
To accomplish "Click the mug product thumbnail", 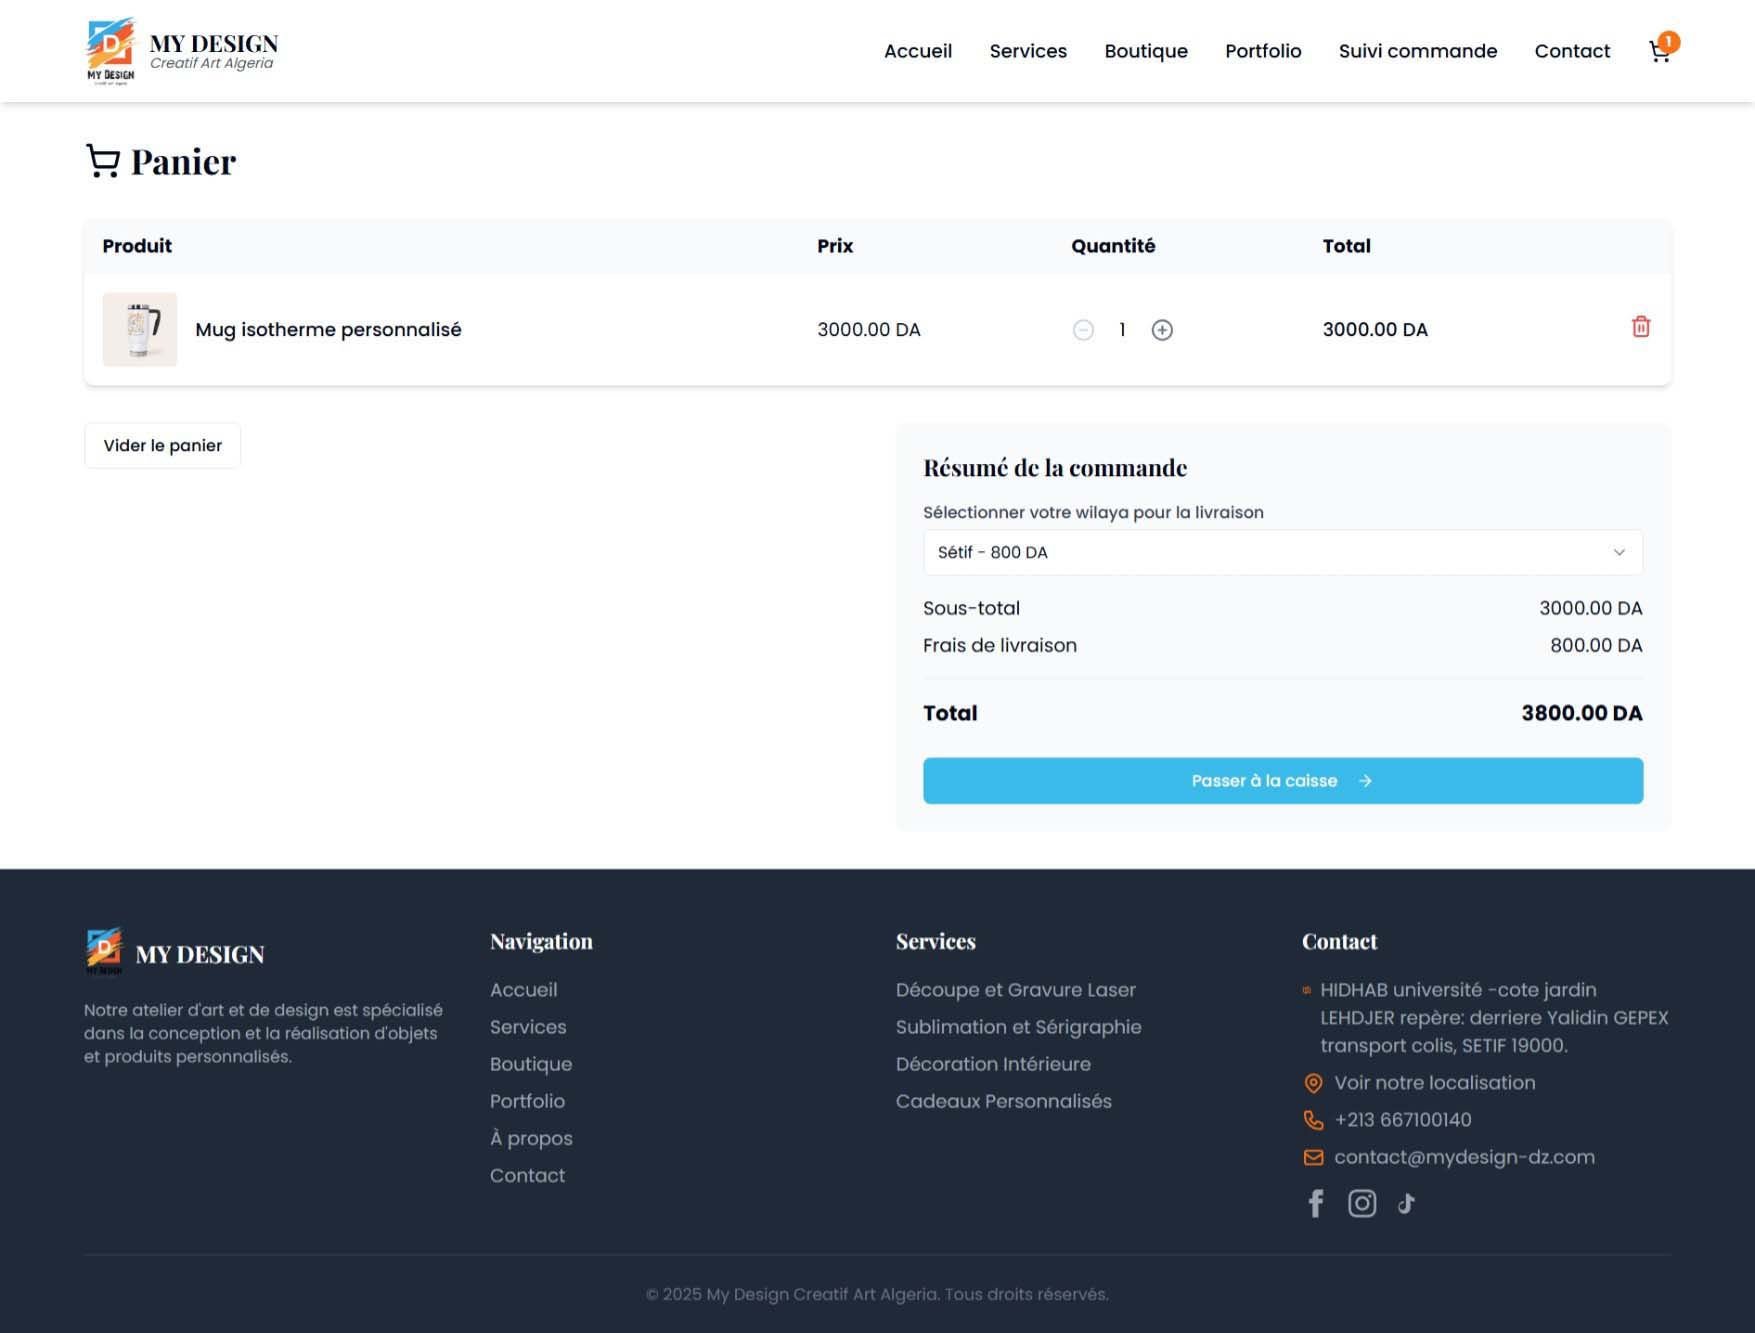I will pos(139,329).
